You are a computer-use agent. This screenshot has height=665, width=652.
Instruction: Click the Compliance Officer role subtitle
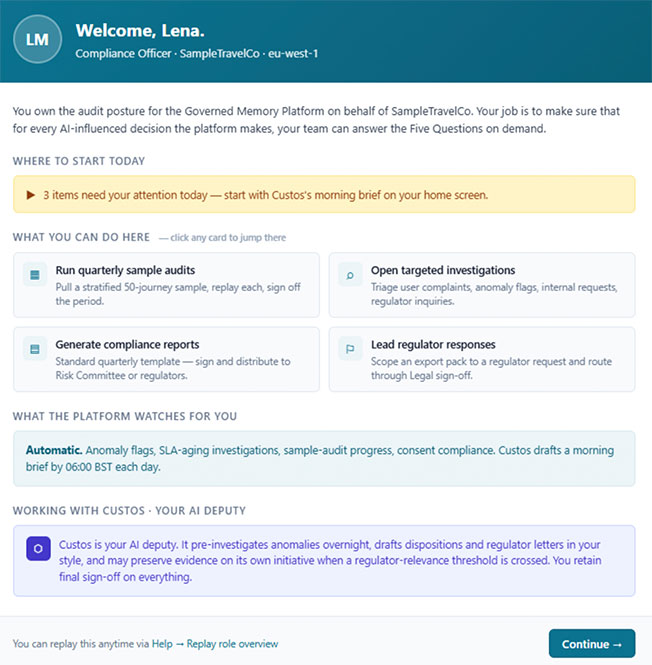197,53
